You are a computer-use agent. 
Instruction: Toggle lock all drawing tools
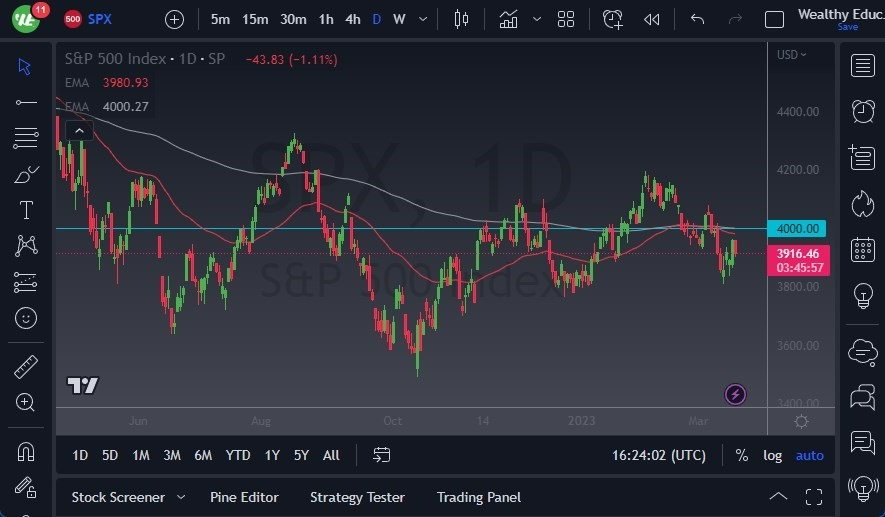25,487
